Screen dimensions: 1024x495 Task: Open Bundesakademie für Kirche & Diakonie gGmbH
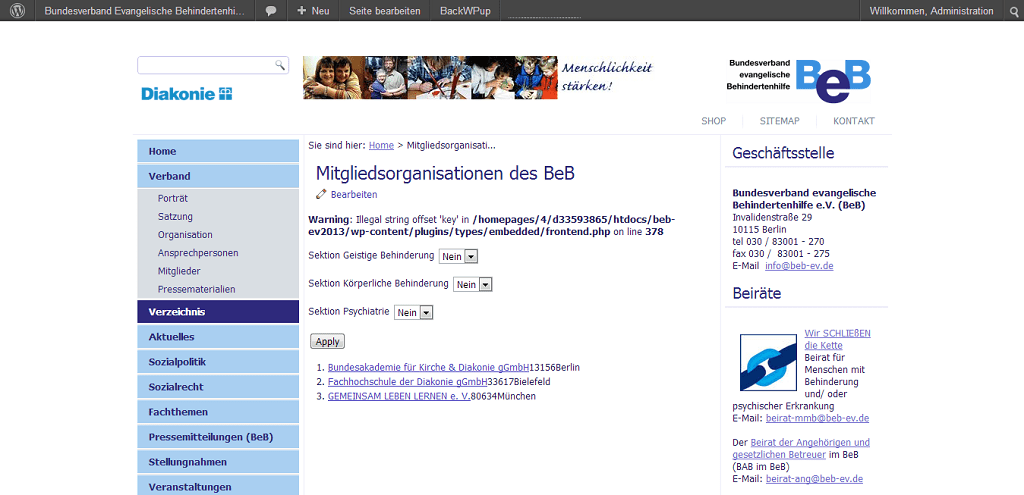[428, 367]
